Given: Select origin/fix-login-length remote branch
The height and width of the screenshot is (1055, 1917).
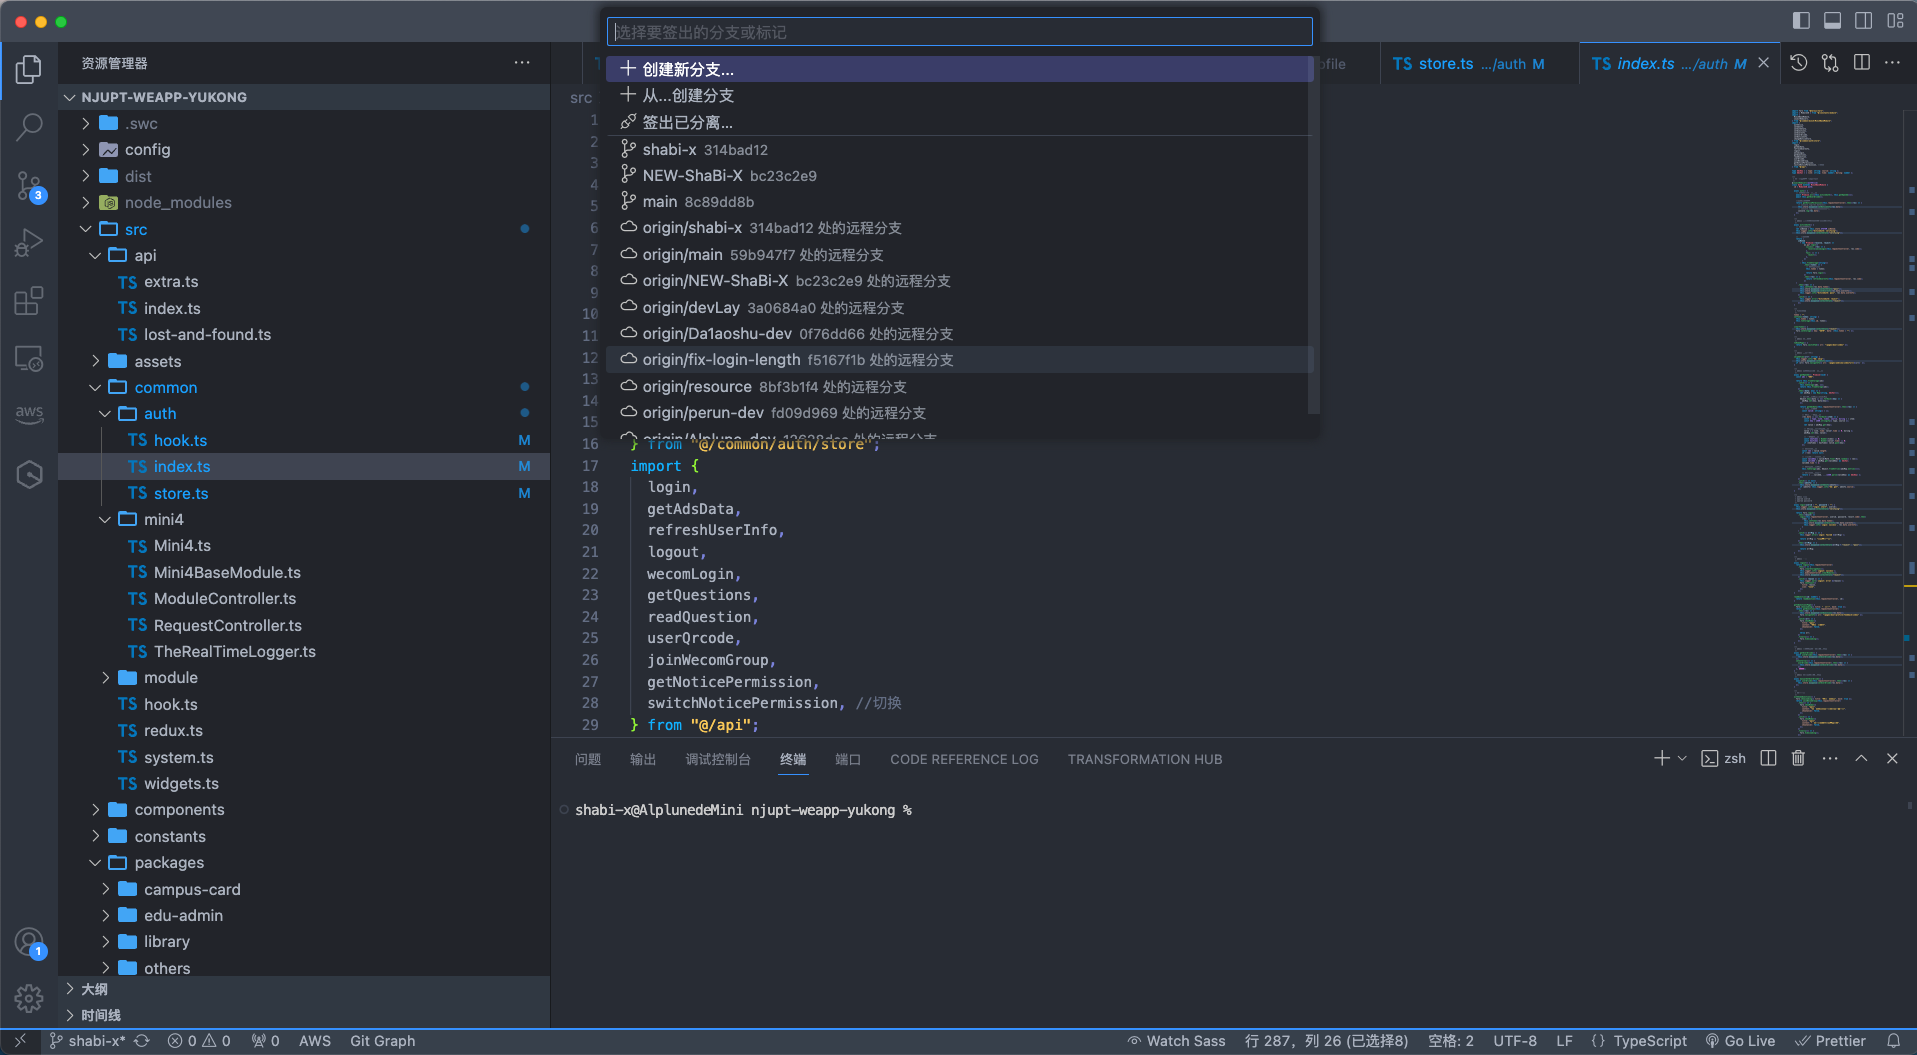Looking at the screenshot, I should (958, 359).
